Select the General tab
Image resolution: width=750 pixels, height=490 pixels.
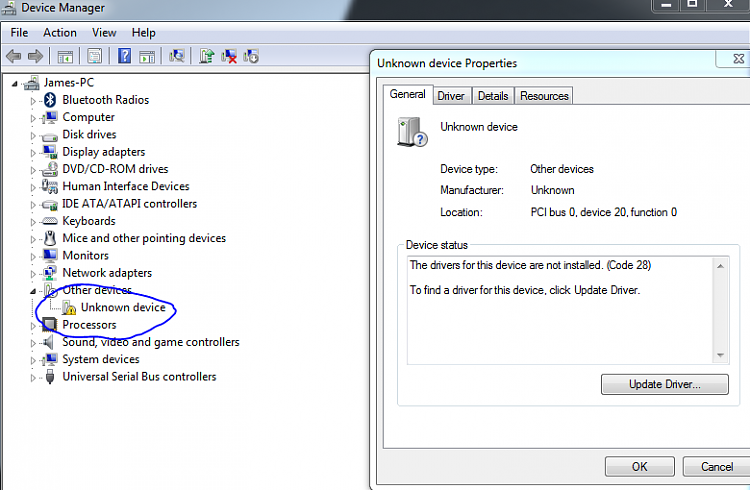(408, 94)
